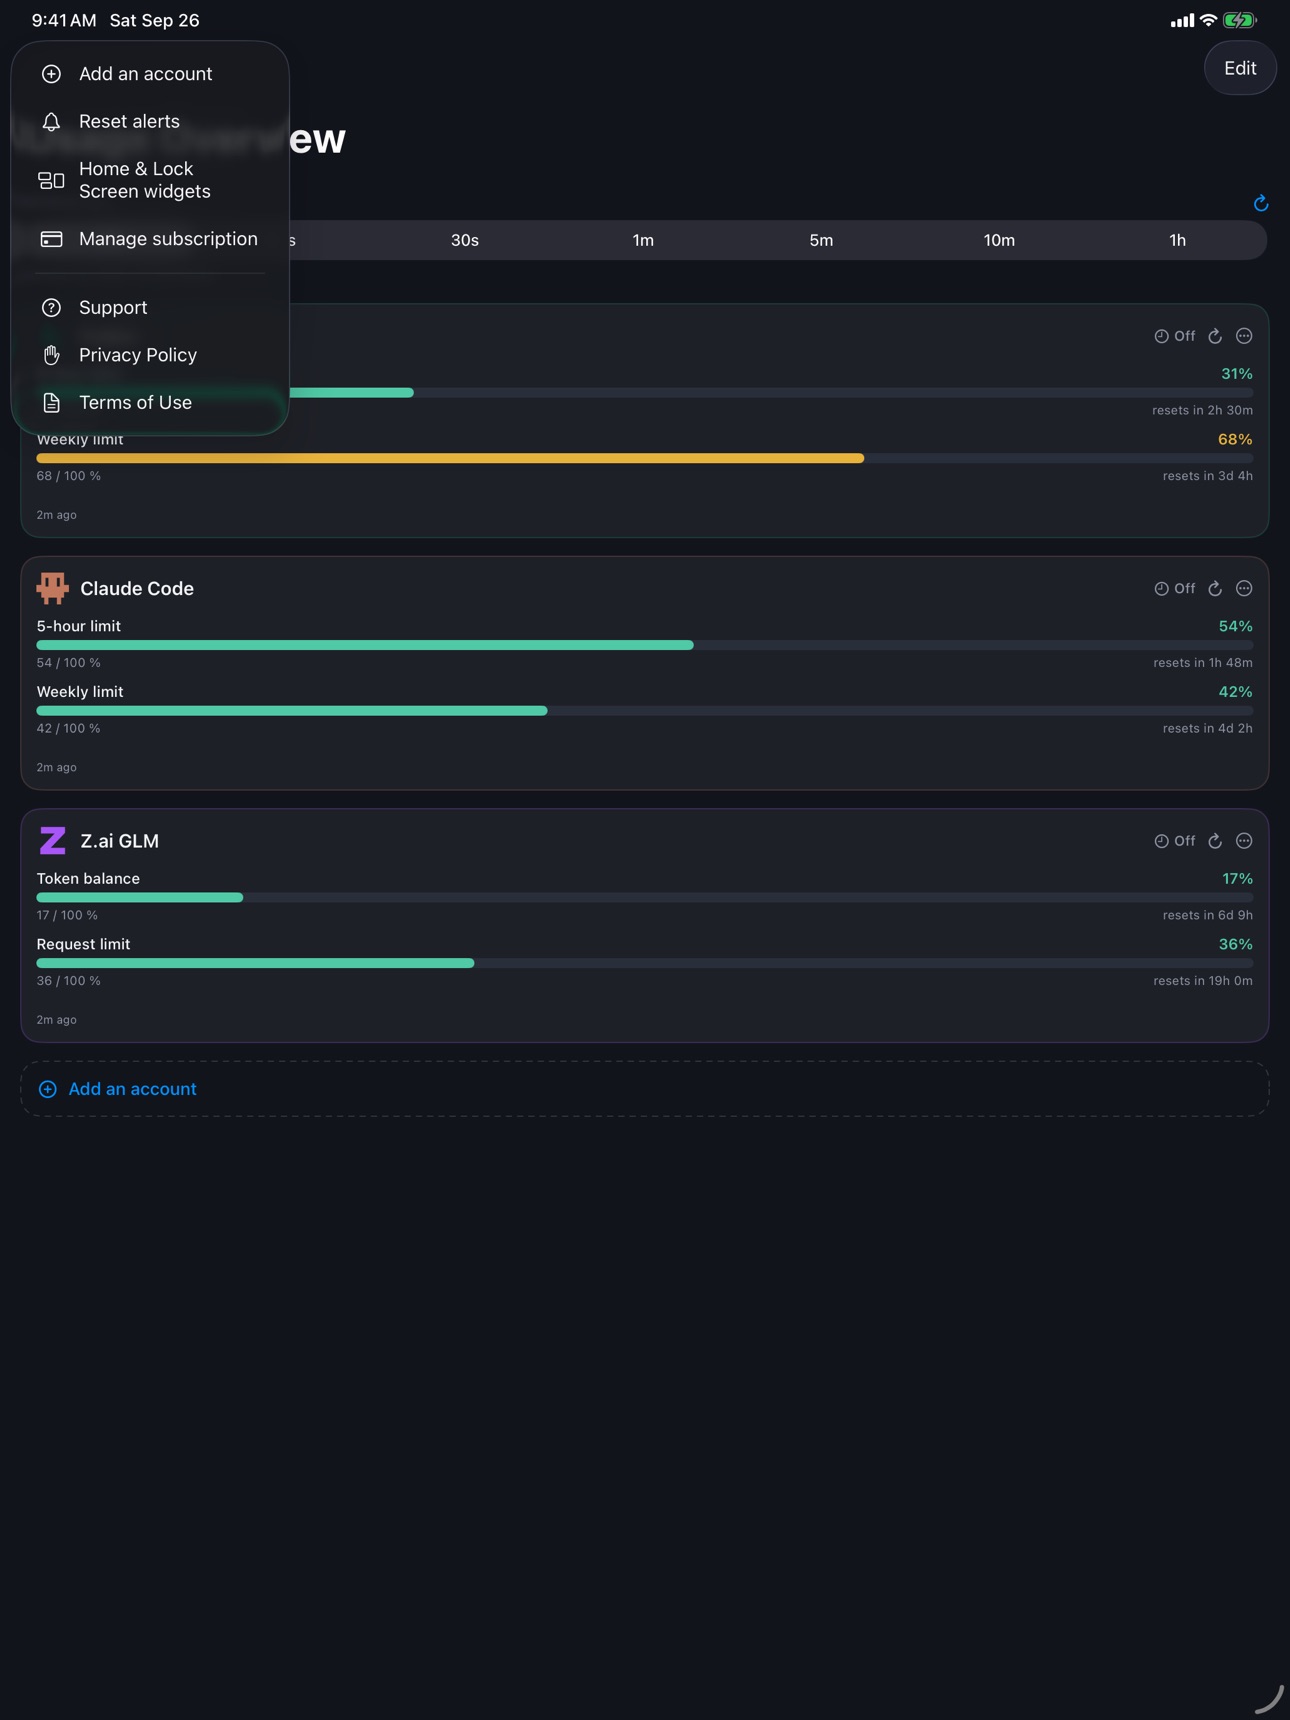Screen dimensions: 1290x1720
Task: Click the battery icon in status bar
Action: pos(1239,20)
